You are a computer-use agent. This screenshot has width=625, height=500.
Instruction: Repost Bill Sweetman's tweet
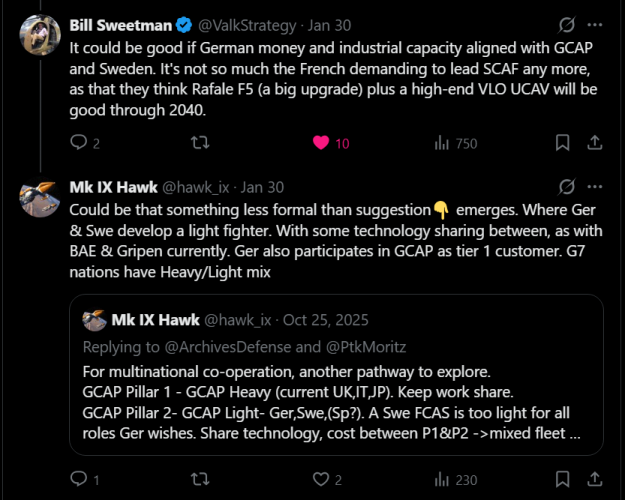click(200, 143)
